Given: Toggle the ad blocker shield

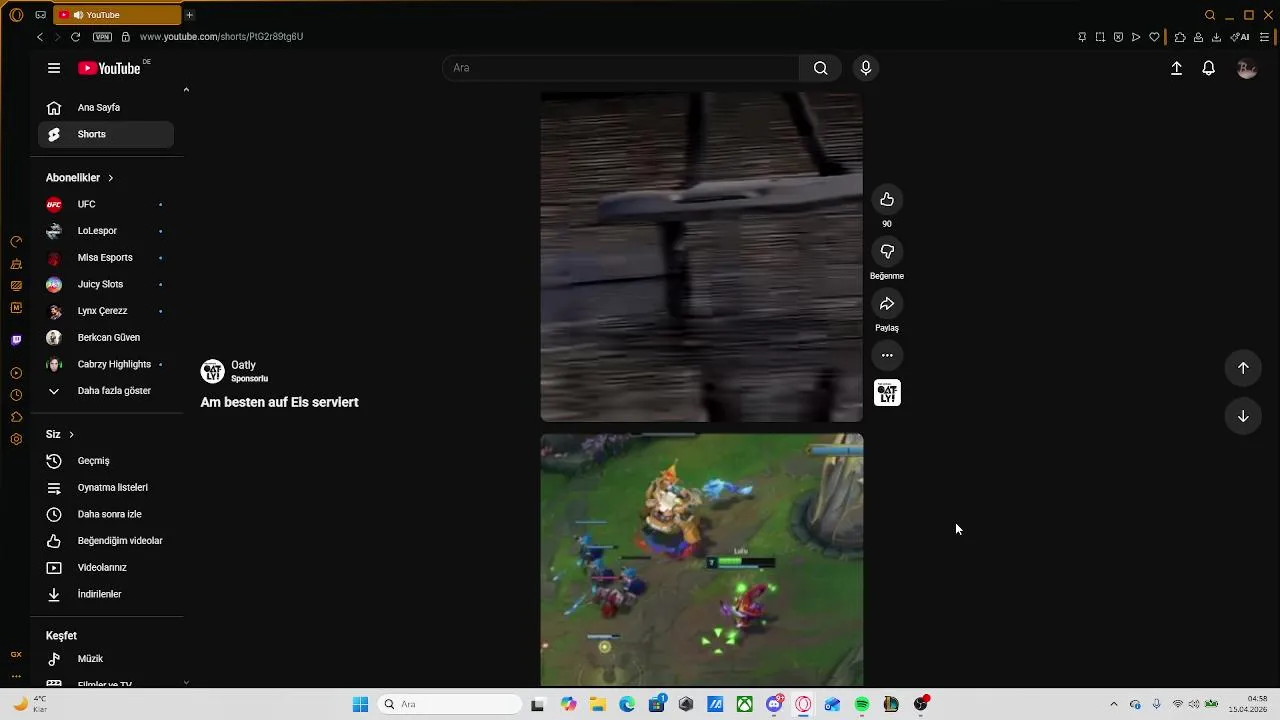Looking at the screenshot, I should click(x=1118, y=37).
